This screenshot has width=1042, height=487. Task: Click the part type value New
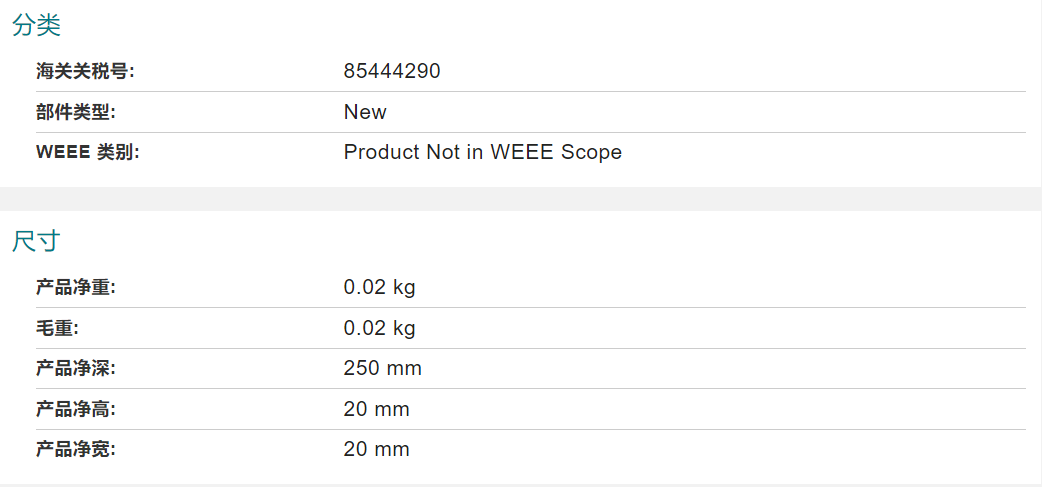365,112
